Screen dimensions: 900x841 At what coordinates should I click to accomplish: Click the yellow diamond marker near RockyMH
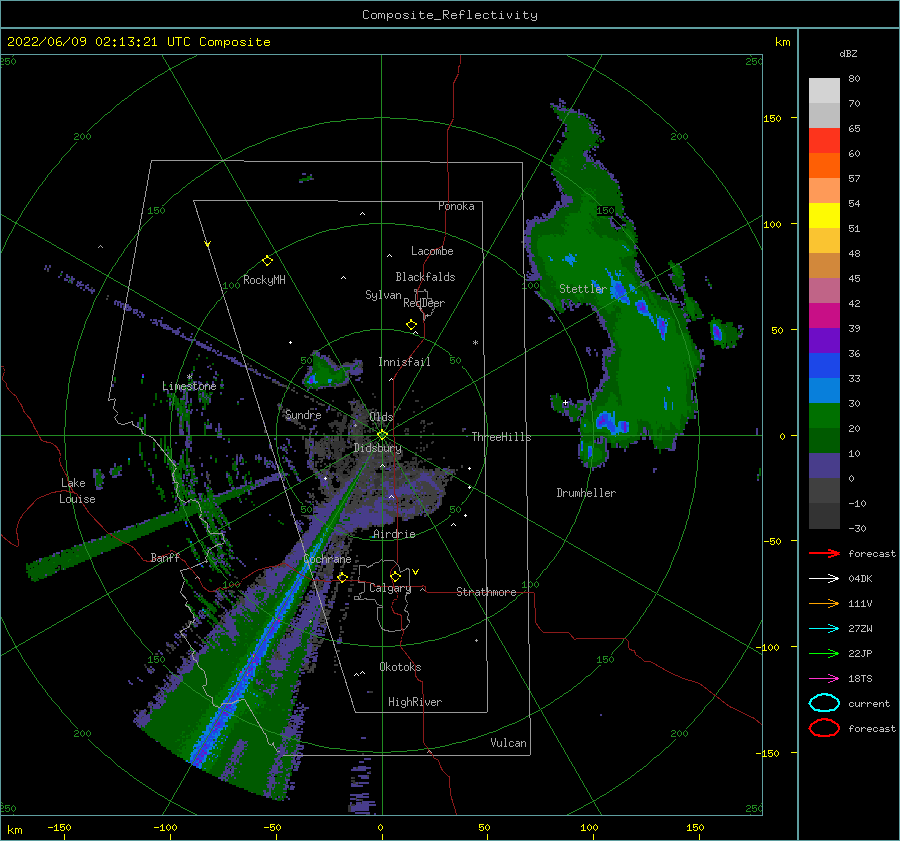[x=267, y=261]
